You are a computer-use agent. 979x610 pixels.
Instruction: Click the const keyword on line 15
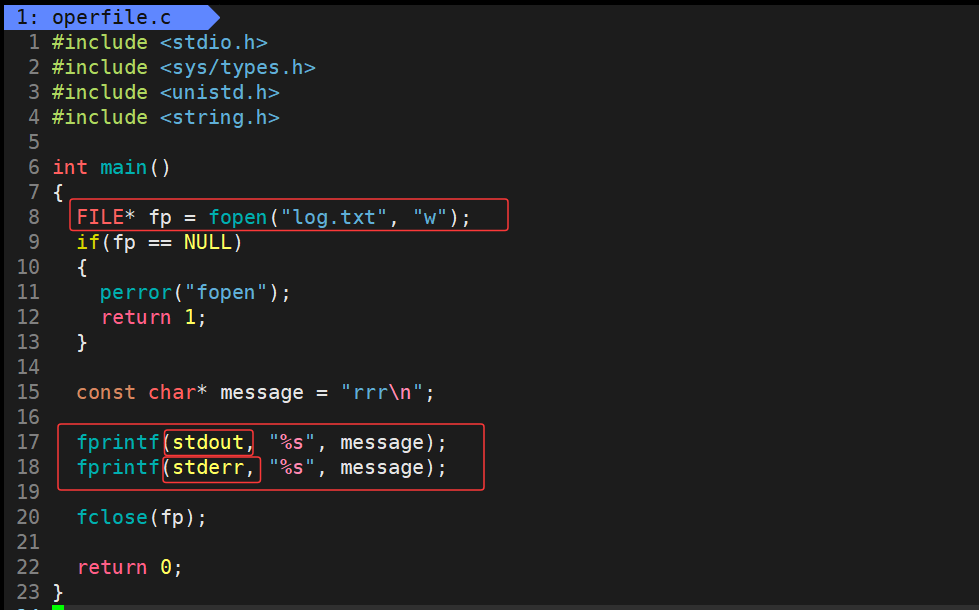(x=106, y=392)
